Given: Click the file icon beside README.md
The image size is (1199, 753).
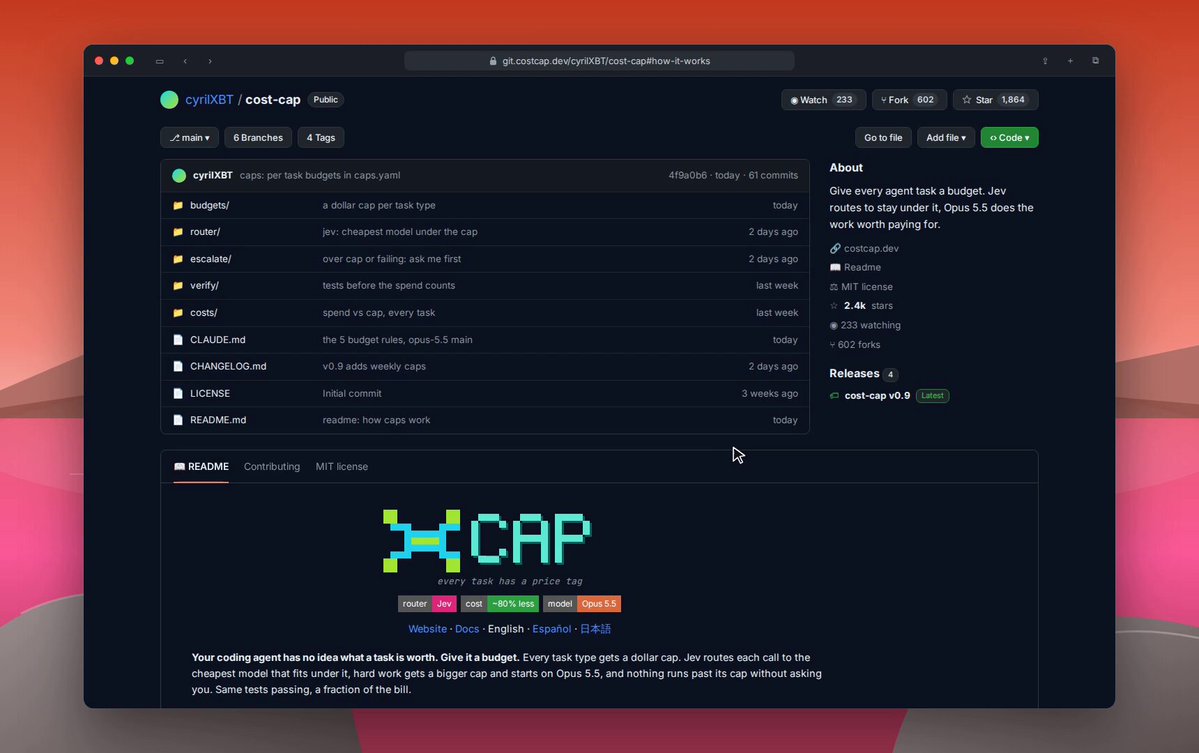Looking at the screenshot, I should pyautogui.click(x=178, y=420).
